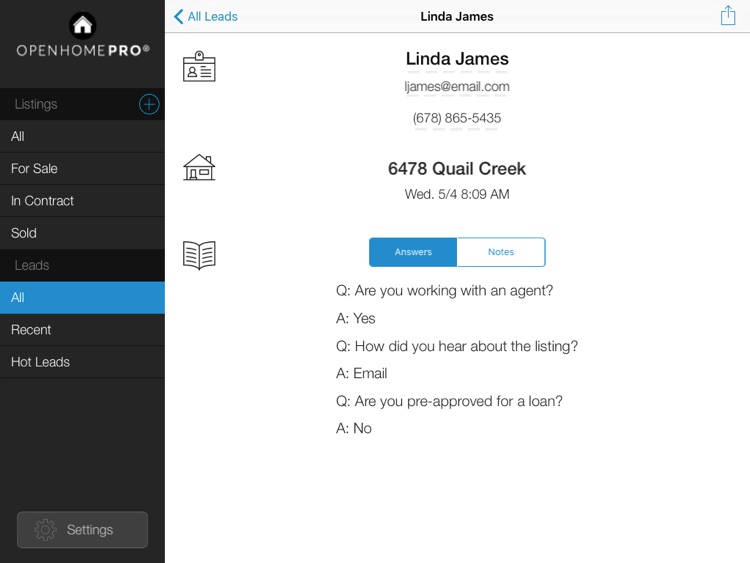Click the Listings section header
This screenshot has height=563, width=750.
pyautogui.click(x=36, y=104)
